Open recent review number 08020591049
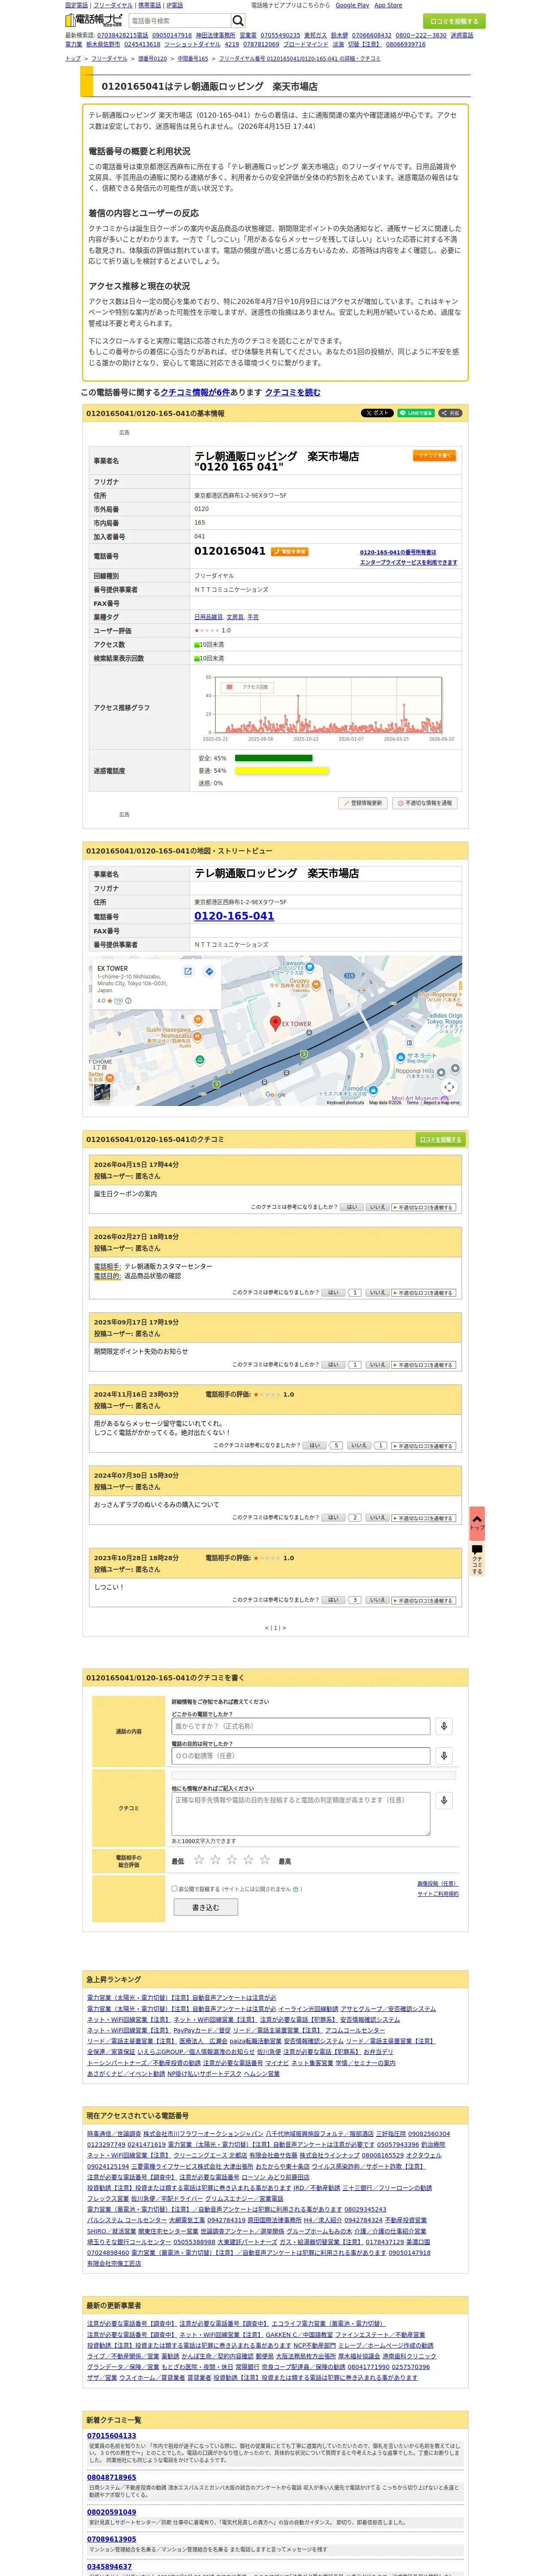This screenshot has height=2576, width=551. [112, 2512]
